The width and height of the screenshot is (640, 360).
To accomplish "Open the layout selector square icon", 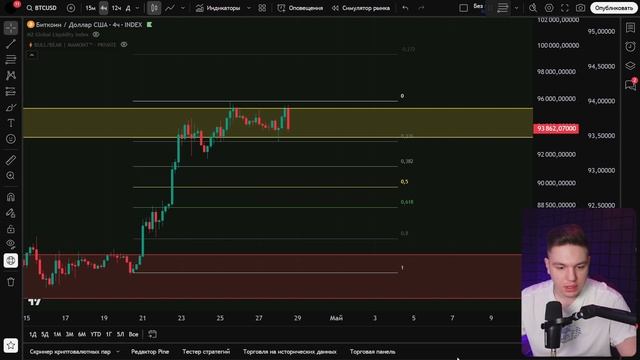I will (x=463, y=8).
